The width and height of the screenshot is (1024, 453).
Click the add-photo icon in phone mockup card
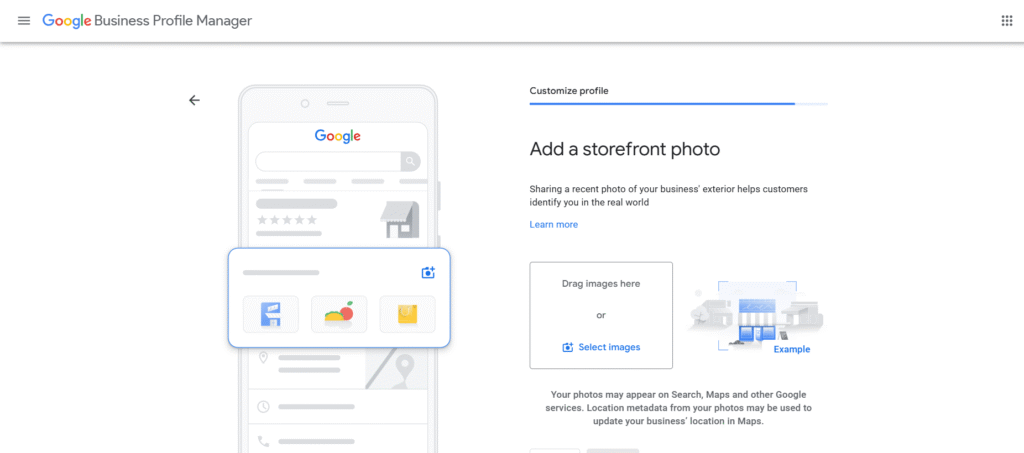click(428, 273)
